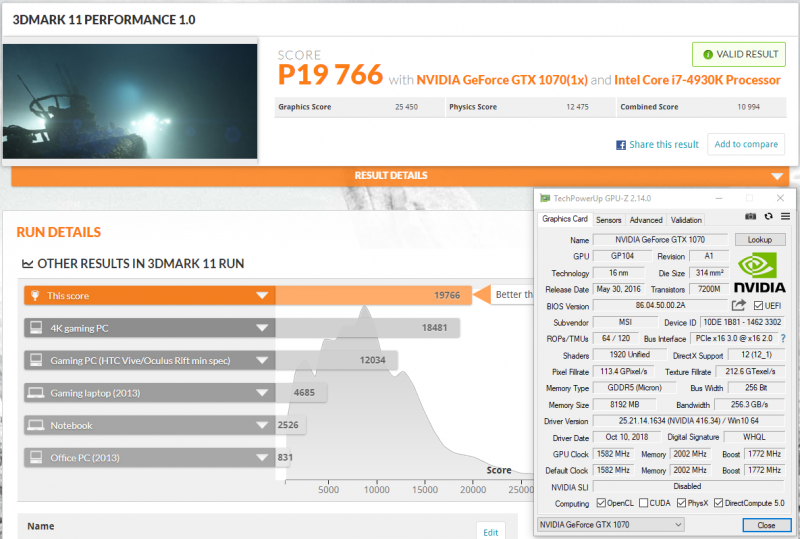800x539 pixels.
Task: Click the GPU-Z screenshot camera icon
Action: coord(751,217)
